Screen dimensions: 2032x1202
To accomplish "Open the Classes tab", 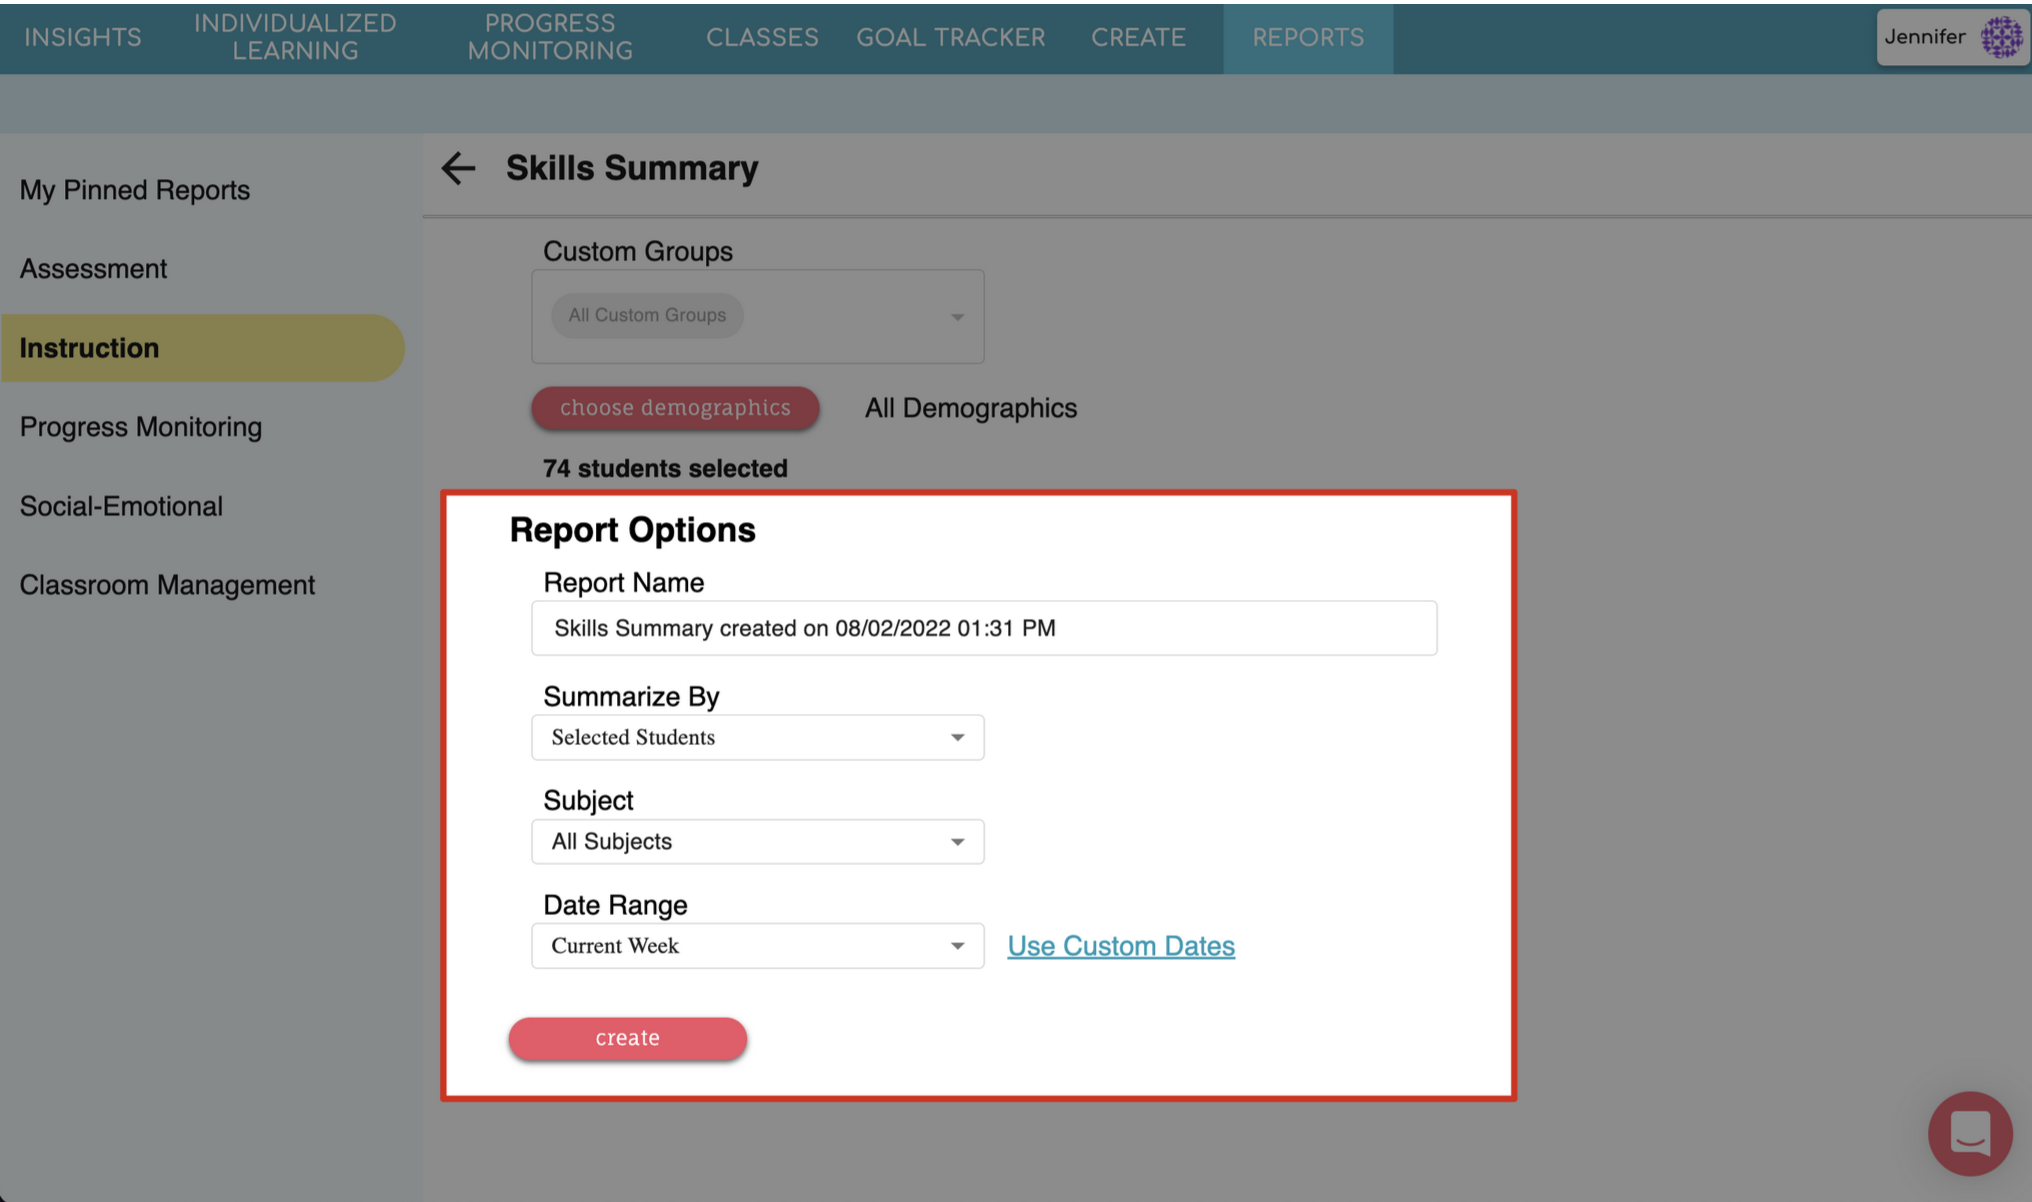I will [762, 38].
